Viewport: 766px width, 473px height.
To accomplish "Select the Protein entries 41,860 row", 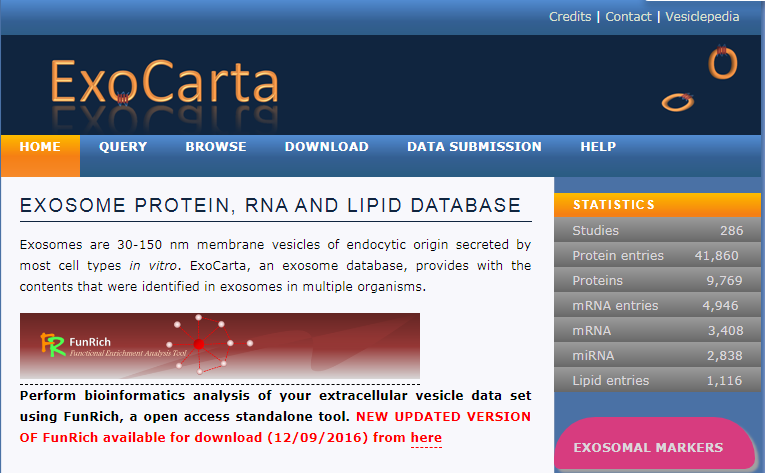I will point(658,255).
